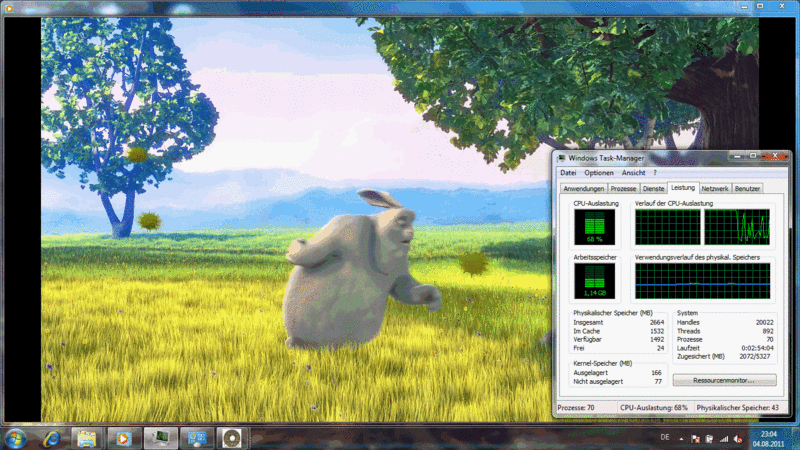
Task: Switch to Task Manager taskbar icon
Action: (x=160, y=438)
